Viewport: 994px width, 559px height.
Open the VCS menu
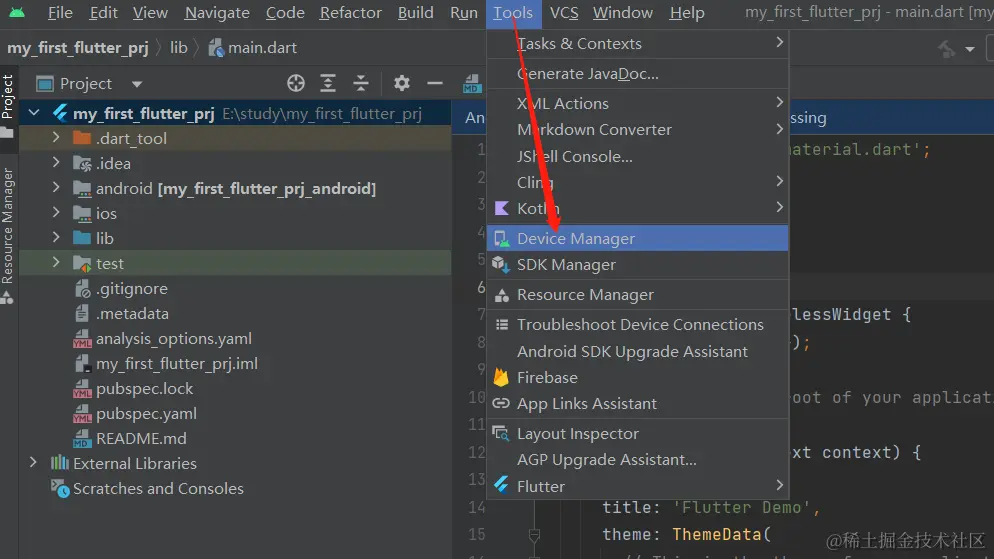click(x=564, y=13)
